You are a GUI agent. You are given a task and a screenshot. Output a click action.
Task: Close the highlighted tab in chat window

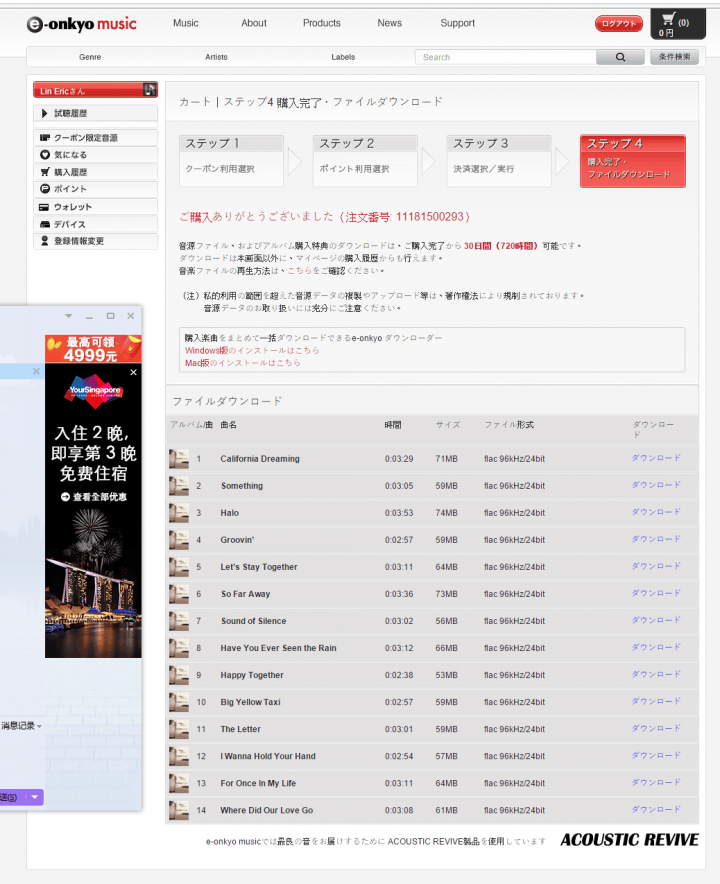point(36,371)
